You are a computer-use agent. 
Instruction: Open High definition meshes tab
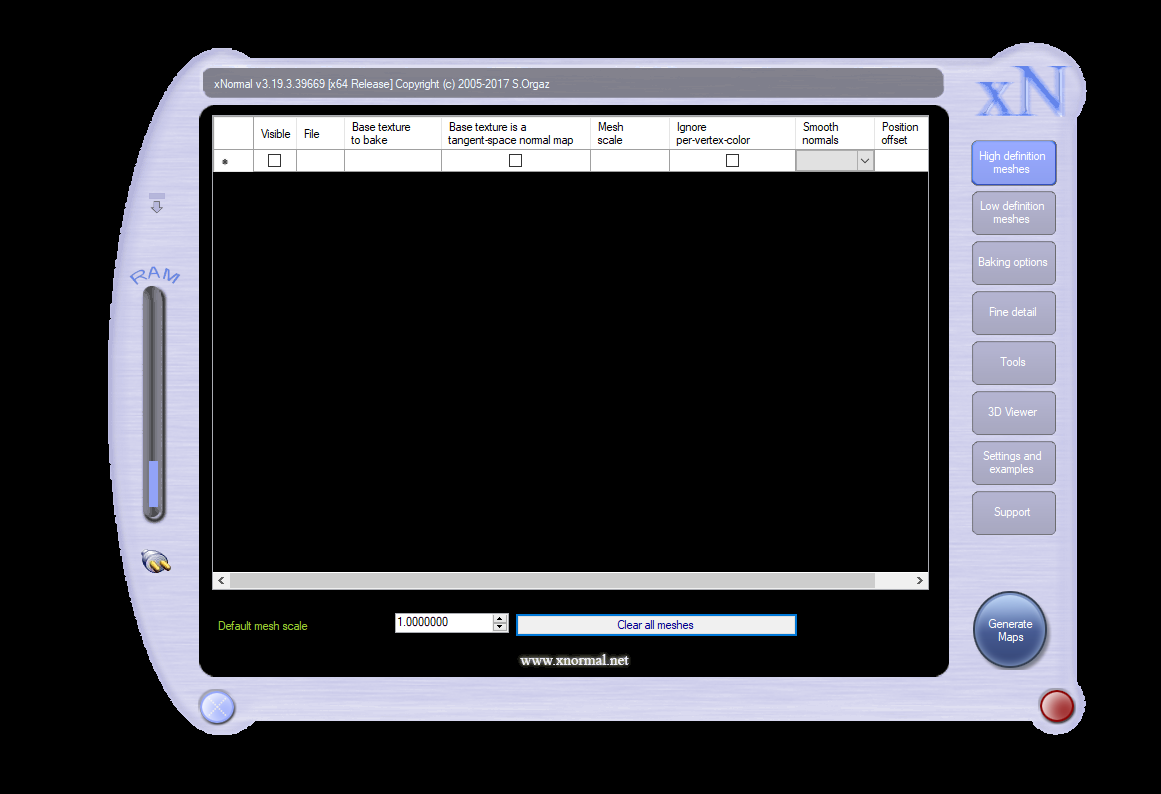[x=1013, y=162]
